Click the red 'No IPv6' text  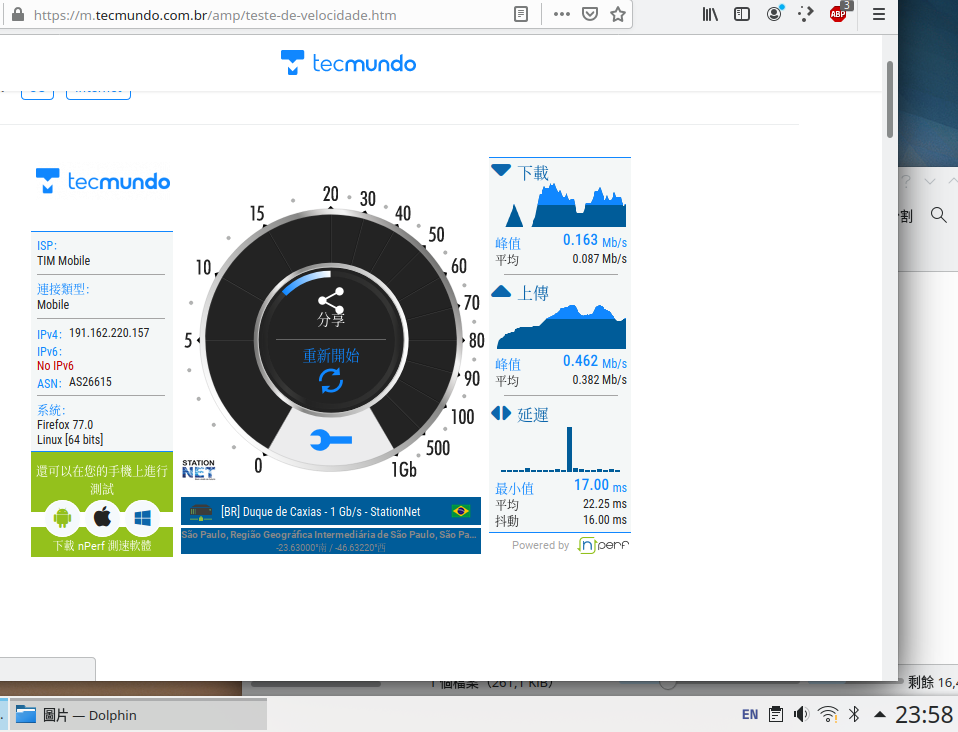(x=55, y=366)
